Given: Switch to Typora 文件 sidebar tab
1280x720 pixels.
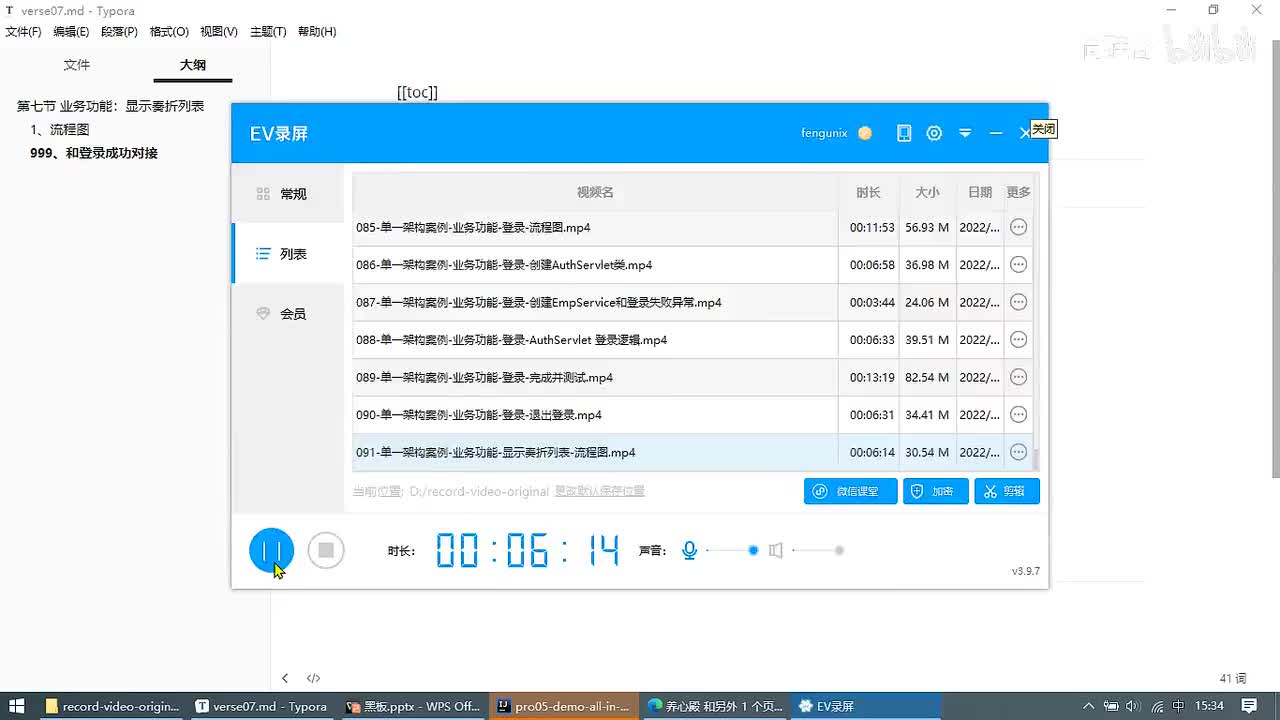Looking at the screenshot, I should 77,65.
